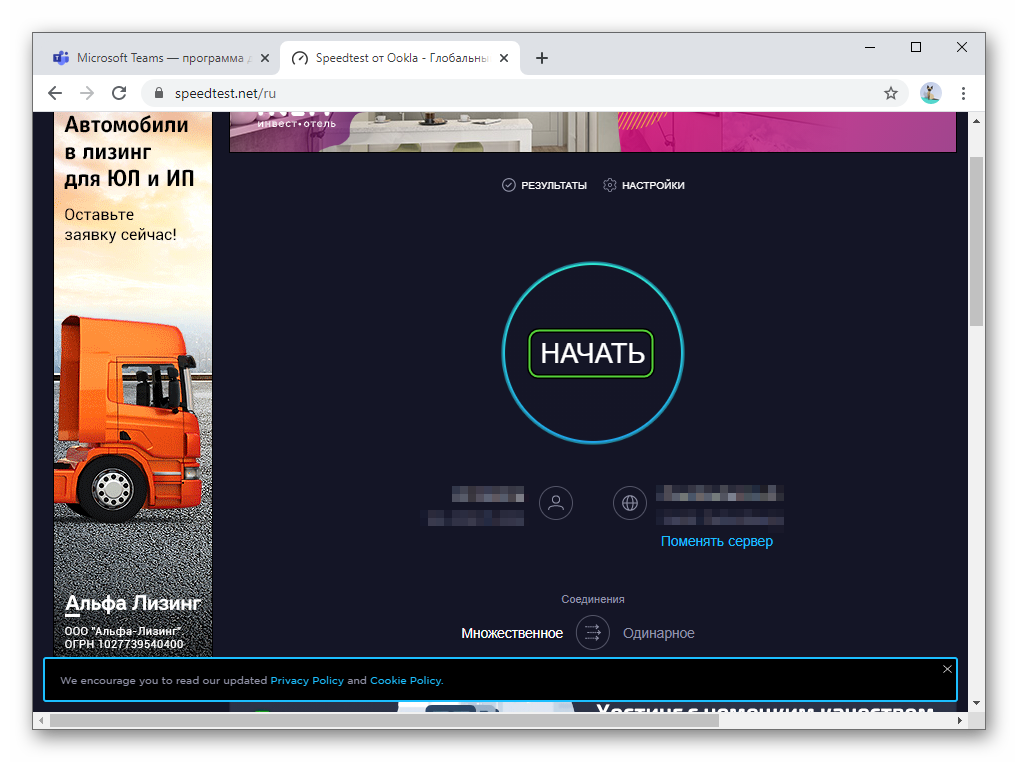Viewport: 1018px width, 762px height.
Task: Close the Speedtest tab
Action: pos(504,58)
